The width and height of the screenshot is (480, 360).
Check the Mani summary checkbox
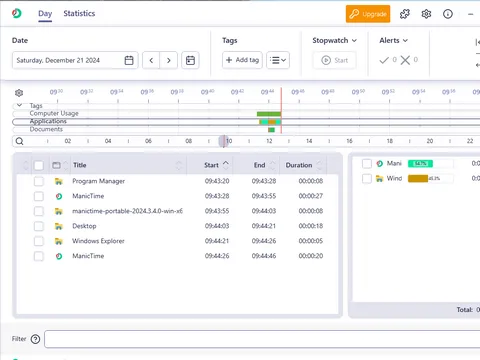tap(367, 164)
